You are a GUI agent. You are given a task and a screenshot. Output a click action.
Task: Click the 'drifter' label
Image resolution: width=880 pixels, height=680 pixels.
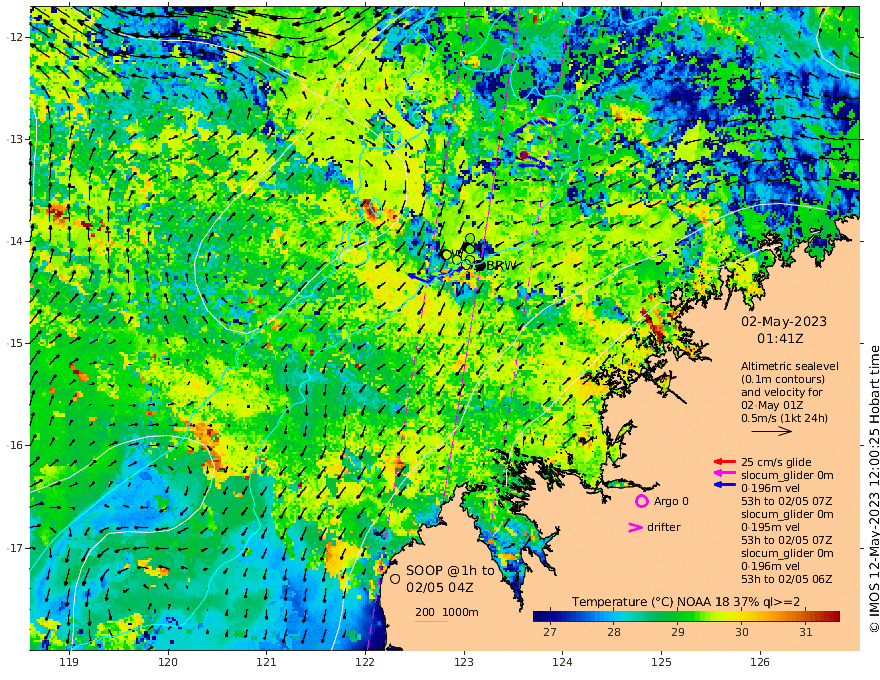(x=663, y=527)
